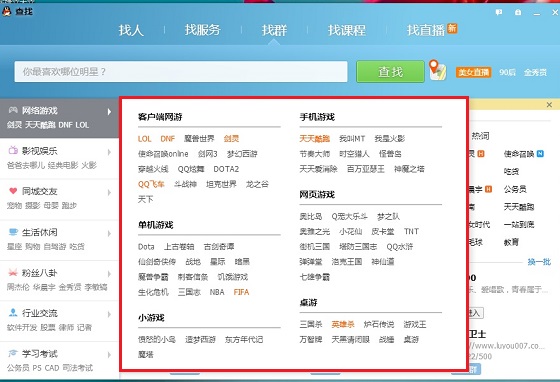
Task: Click the heart icon beside 同城交友
Action: (13, 191)
